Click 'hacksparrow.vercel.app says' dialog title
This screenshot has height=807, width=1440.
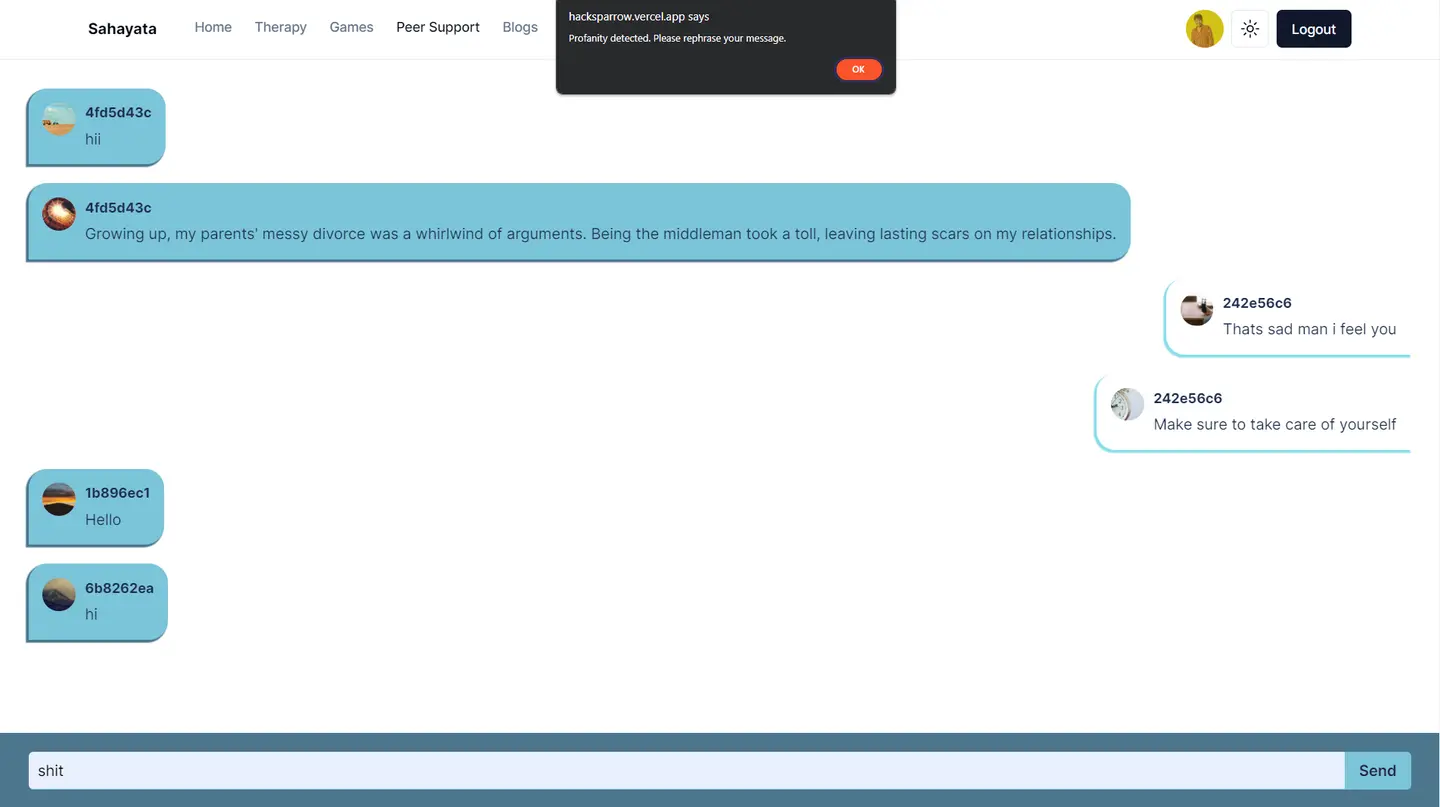(x=639, y=17)
